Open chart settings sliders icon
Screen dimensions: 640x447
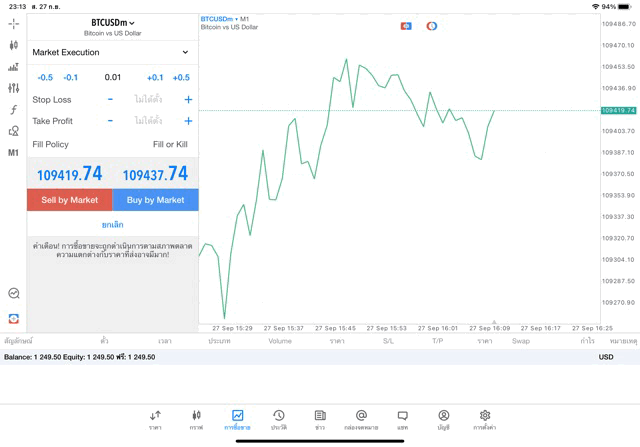(x=13, y=88)
